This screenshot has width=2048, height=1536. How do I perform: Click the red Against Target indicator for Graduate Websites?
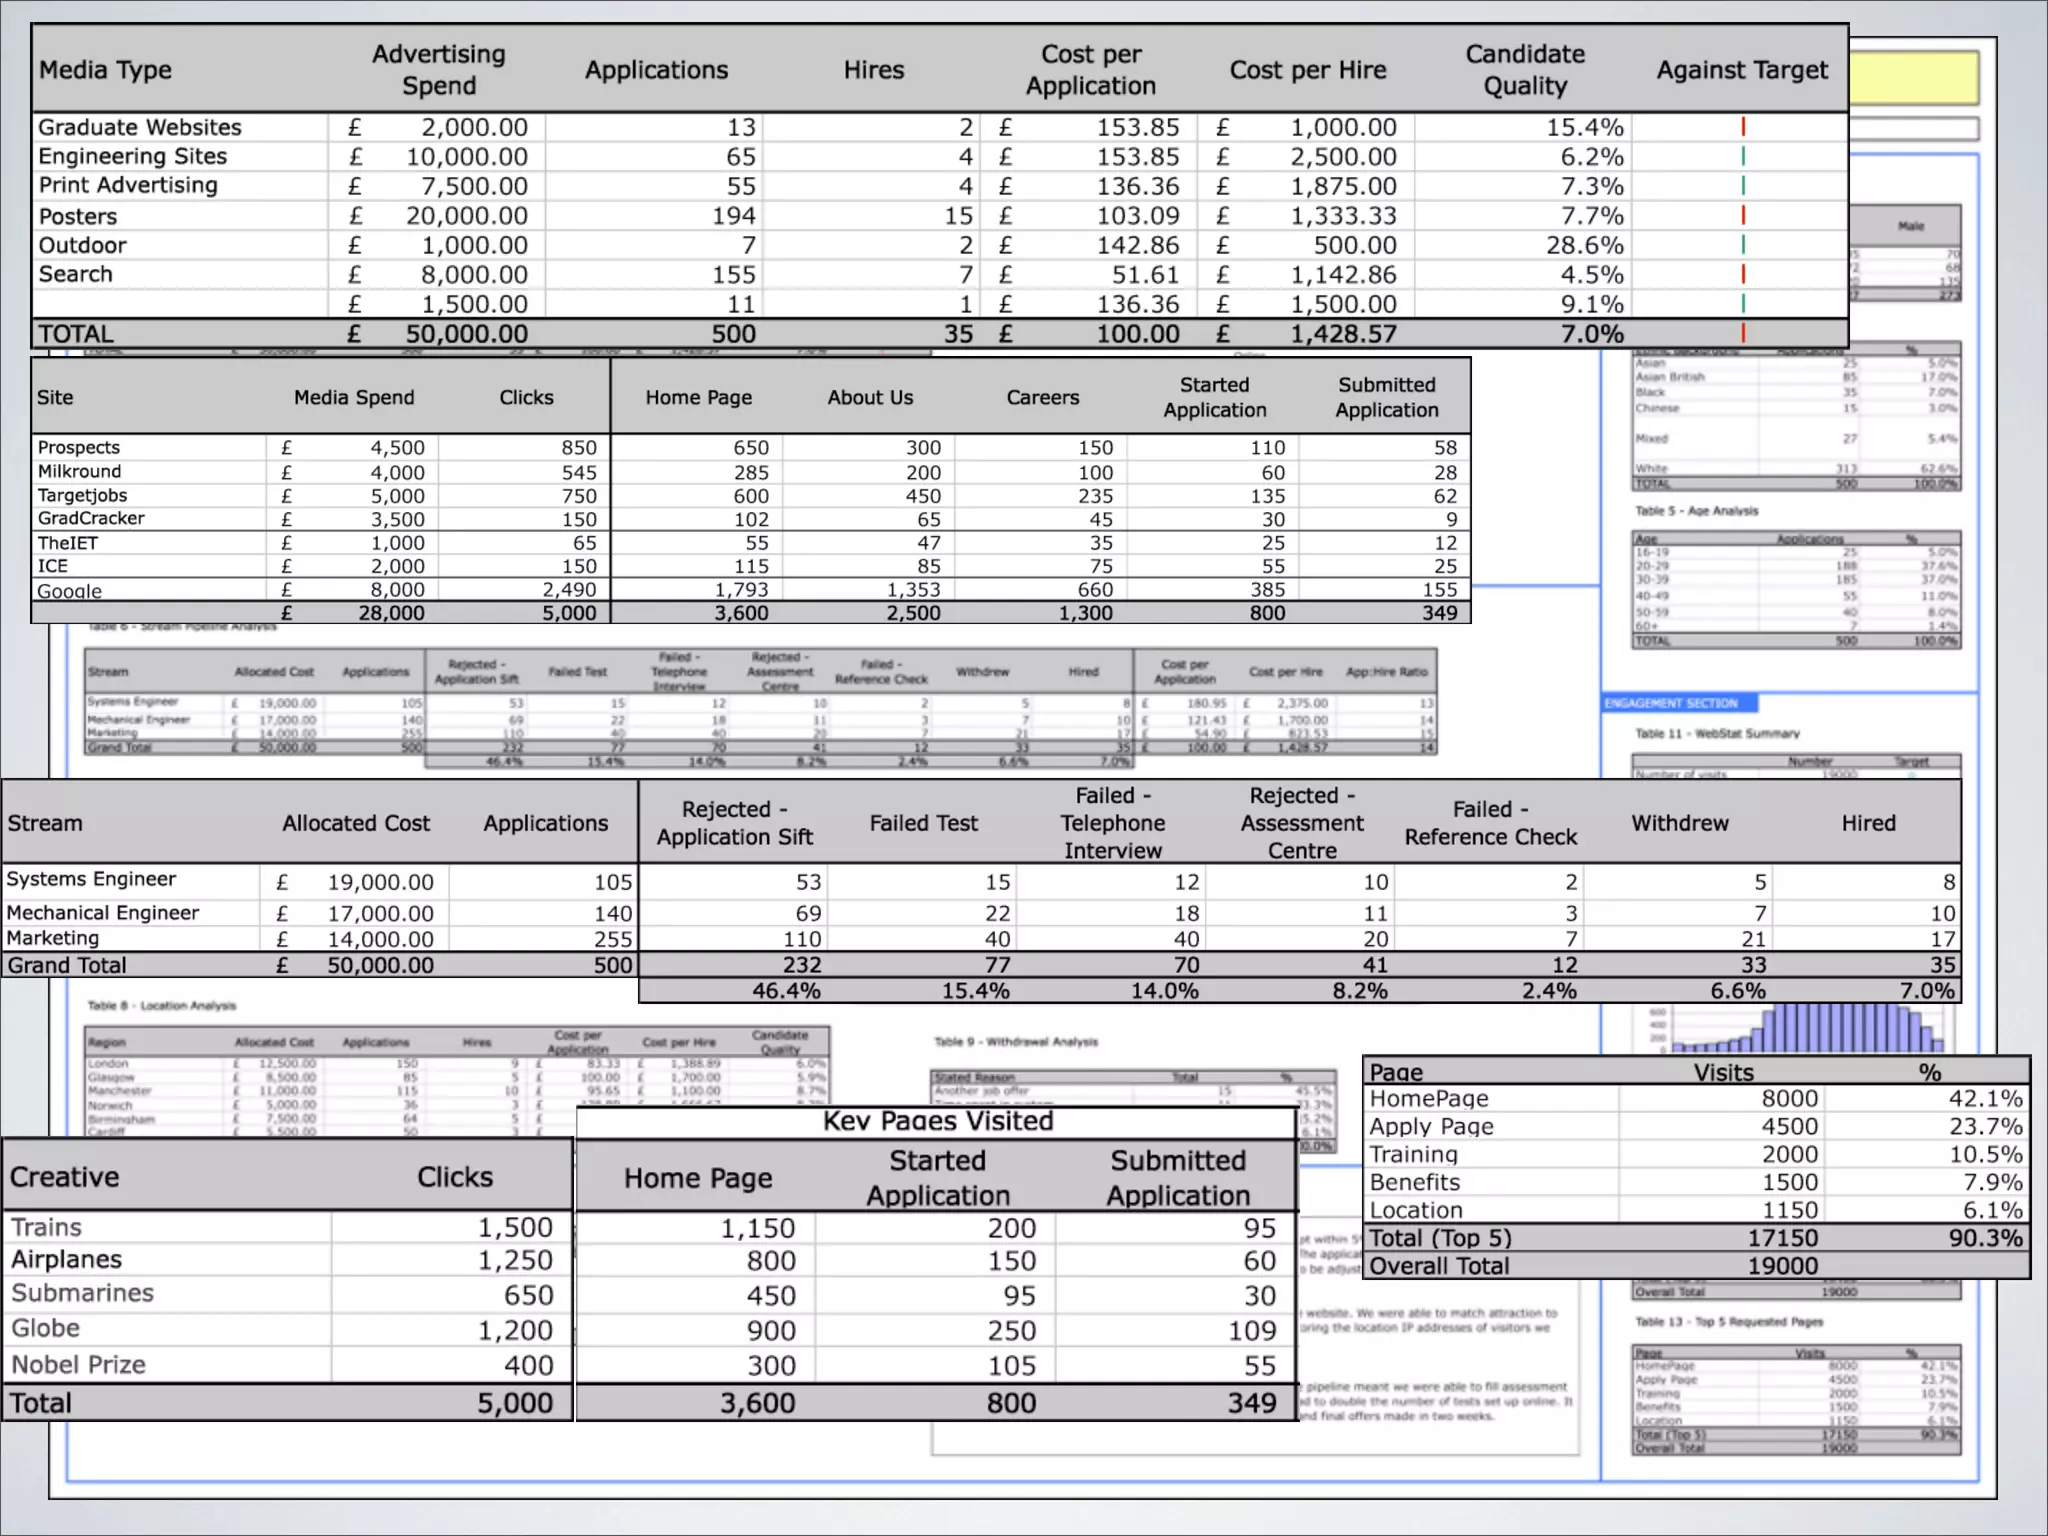[x=1743, y=127]
